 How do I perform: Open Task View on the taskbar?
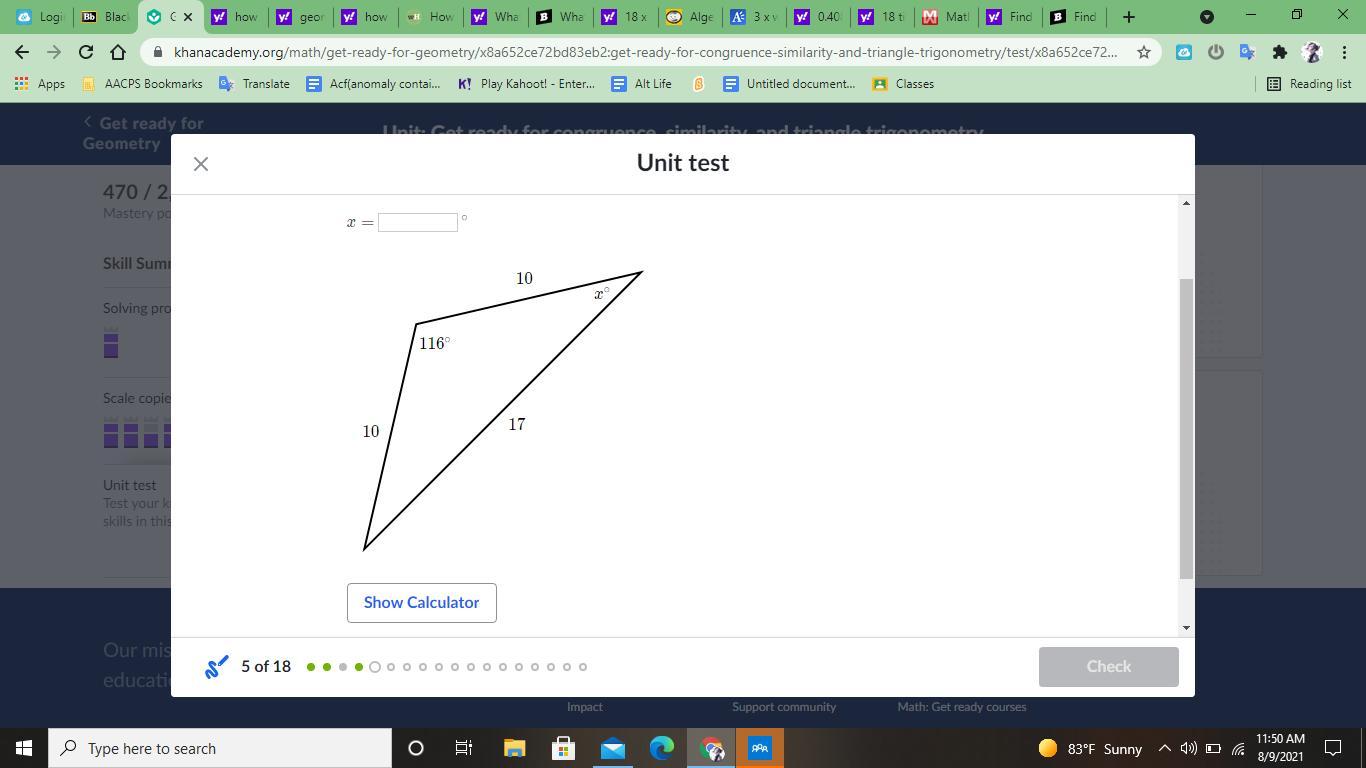click(464, 748)
